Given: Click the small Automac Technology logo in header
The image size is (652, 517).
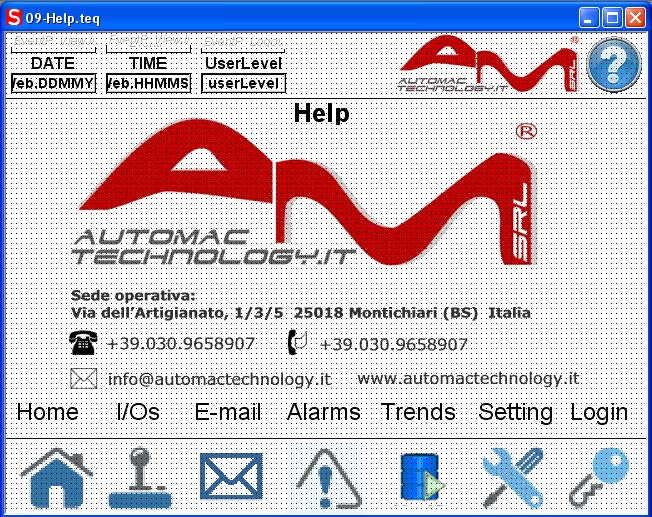Looking at the screenshot, I should pyautogui.click(x=488, y=64).
